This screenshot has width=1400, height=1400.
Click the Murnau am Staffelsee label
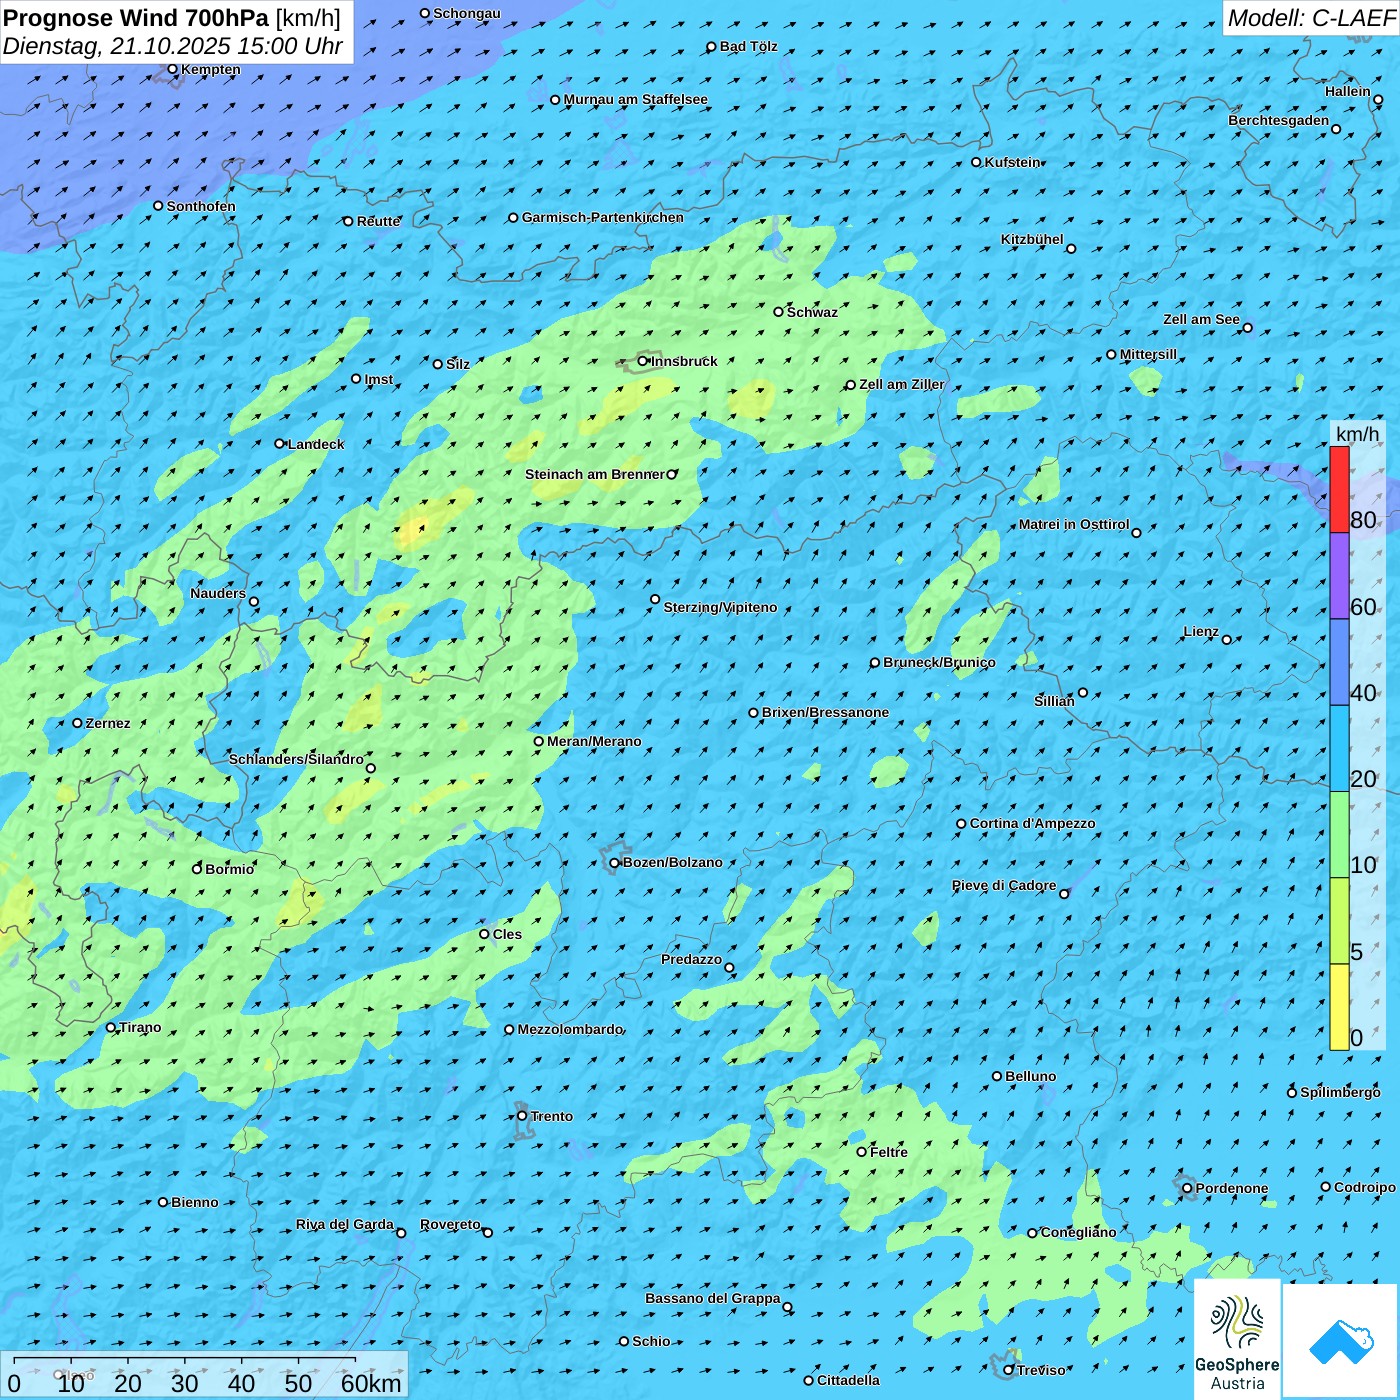point(636,99)
